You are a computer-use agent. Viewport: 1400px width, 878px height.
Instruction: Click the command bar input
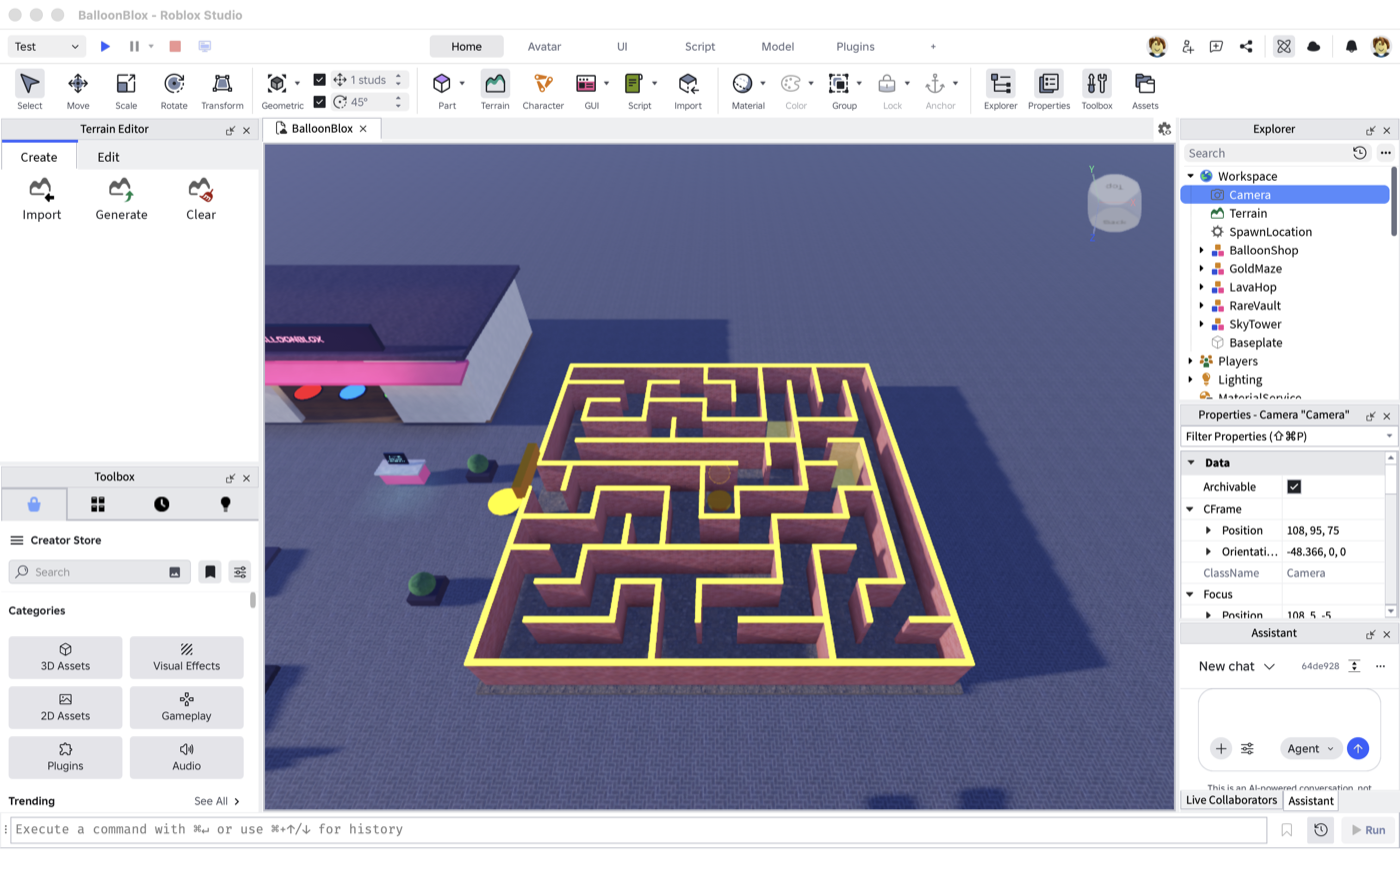(x=638, y=830)
